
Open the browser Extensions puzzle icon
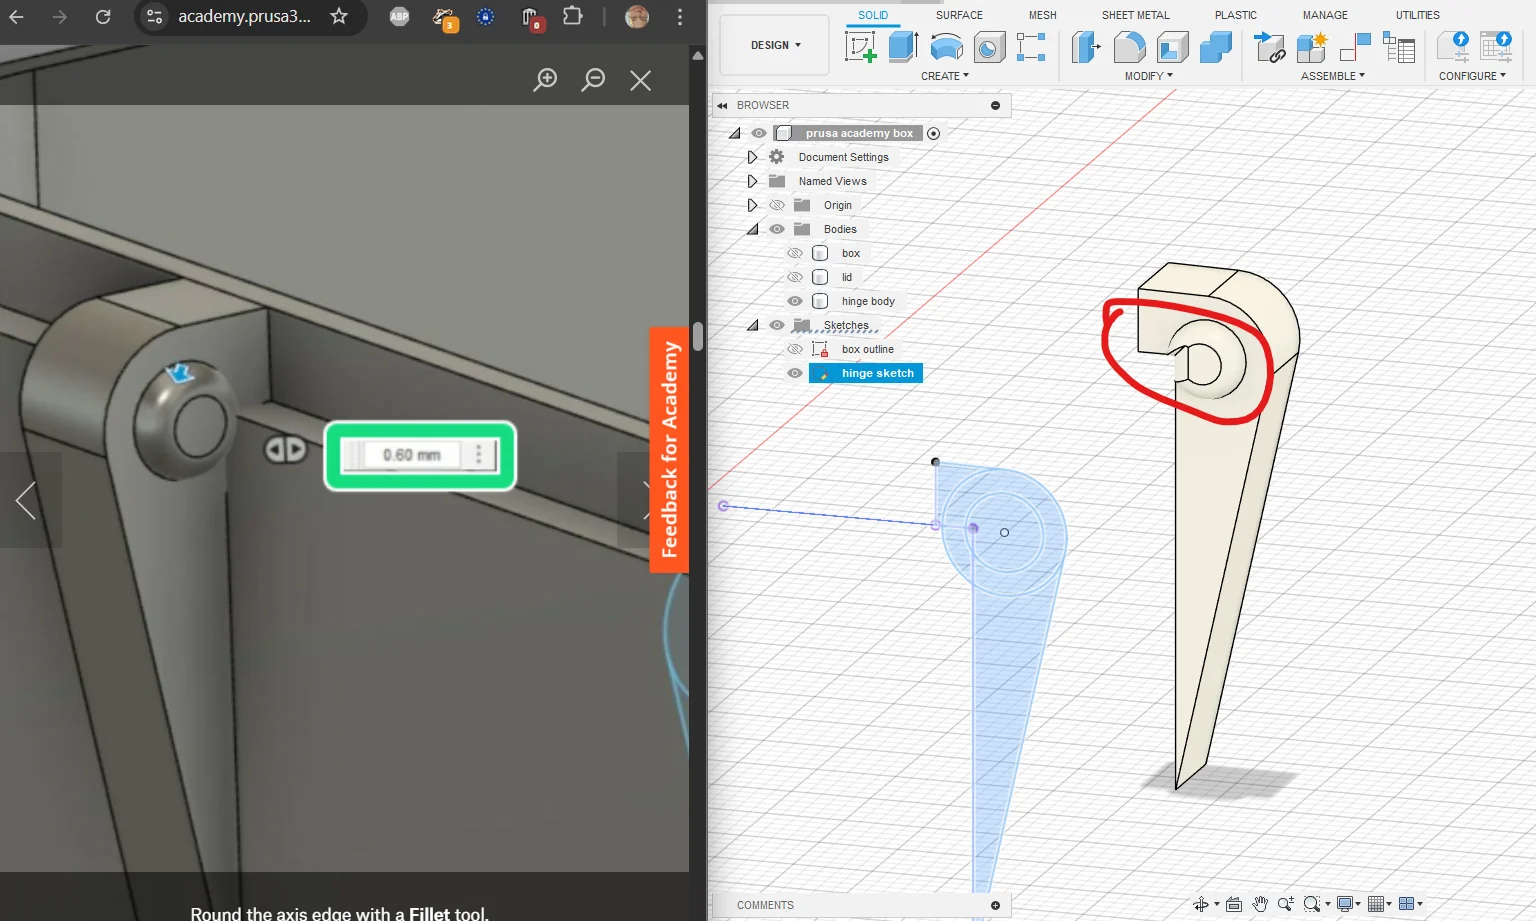point(572,16)
